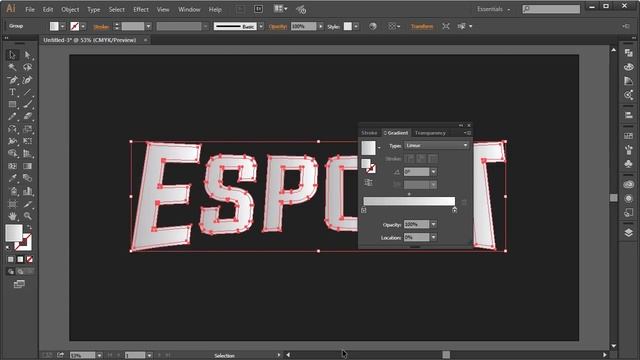Click the search field at top right

click(x=551, y=9)
